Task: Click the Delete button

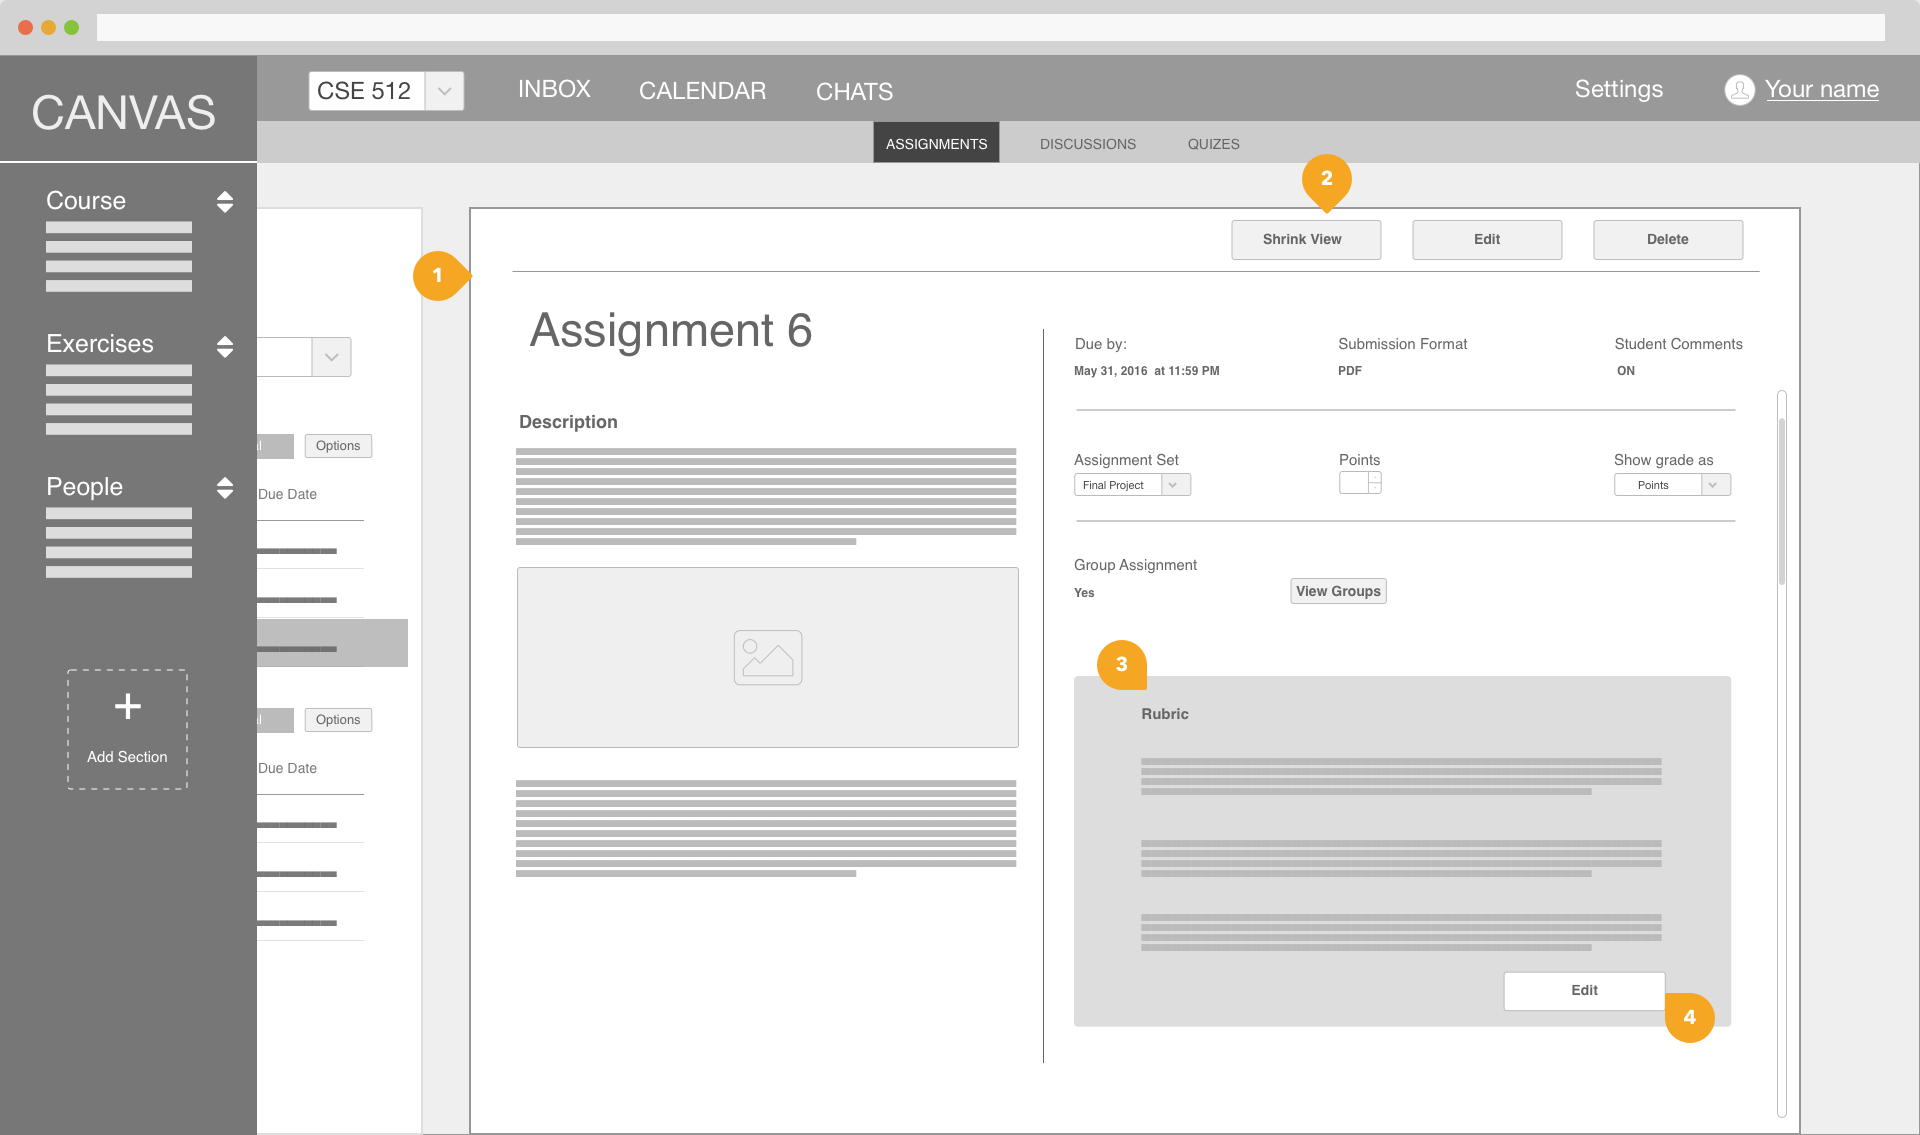Action: (x=1668, y=240)
